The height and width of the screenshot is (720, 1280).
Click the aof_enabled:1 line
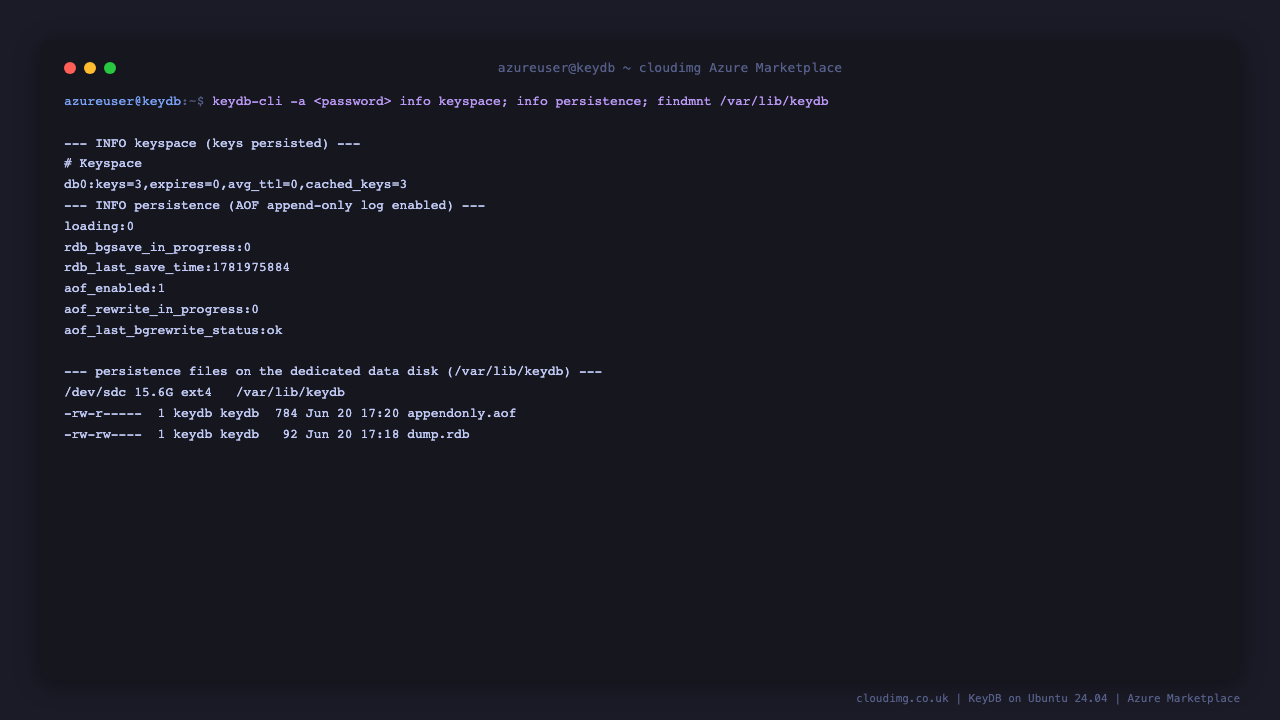(x=114, y=288)
